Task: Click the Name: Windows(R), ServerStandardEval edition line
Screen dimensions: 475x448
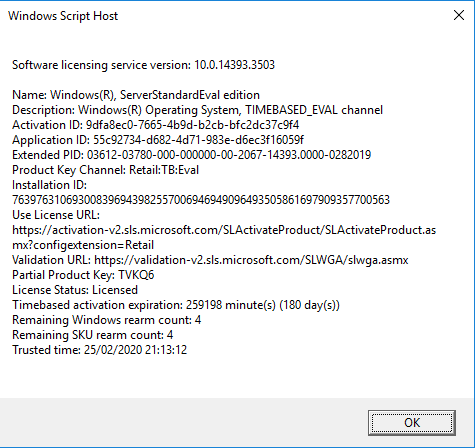Action: point(136,95)
